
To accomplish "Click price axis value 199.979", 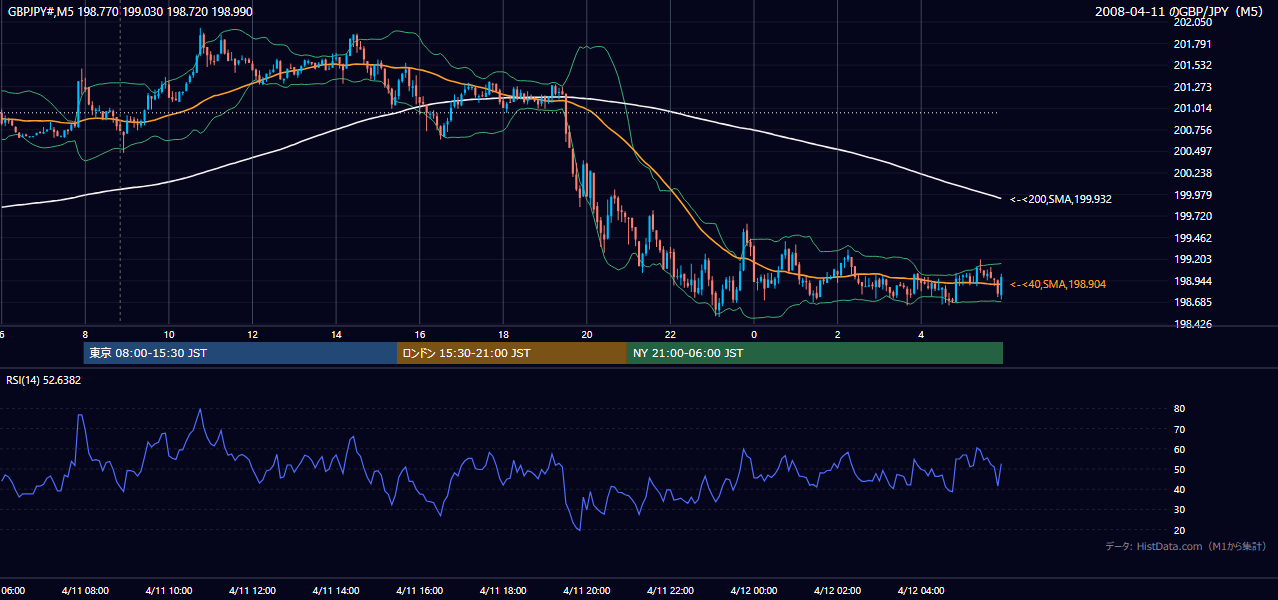I will [x=1192, y=195].
